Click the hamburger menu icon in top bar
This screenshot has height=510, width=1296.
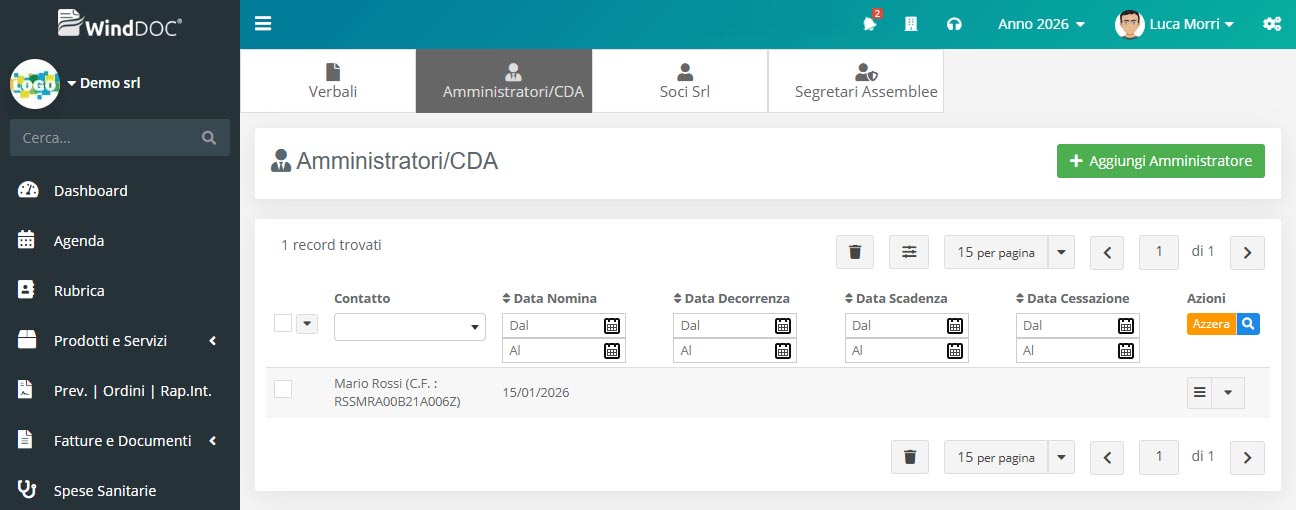(263, 24)
